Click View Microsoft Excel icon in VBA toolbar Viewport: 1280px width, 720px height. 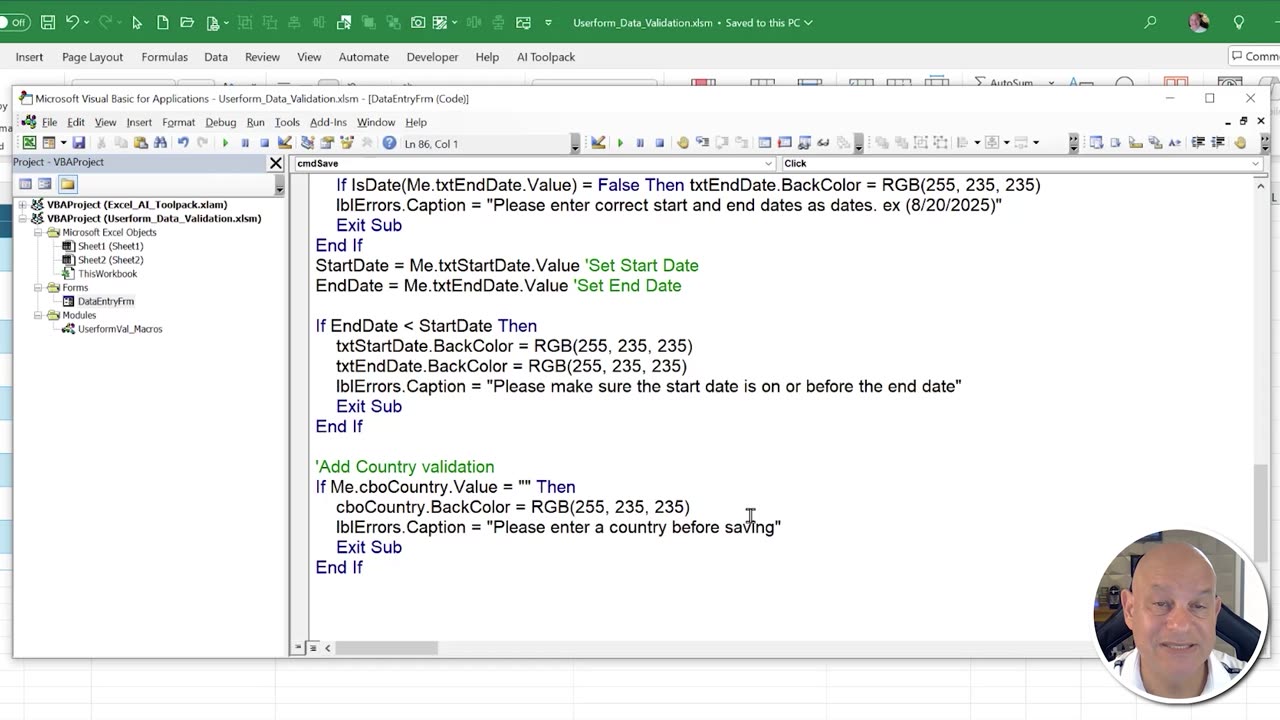(30, 143)
